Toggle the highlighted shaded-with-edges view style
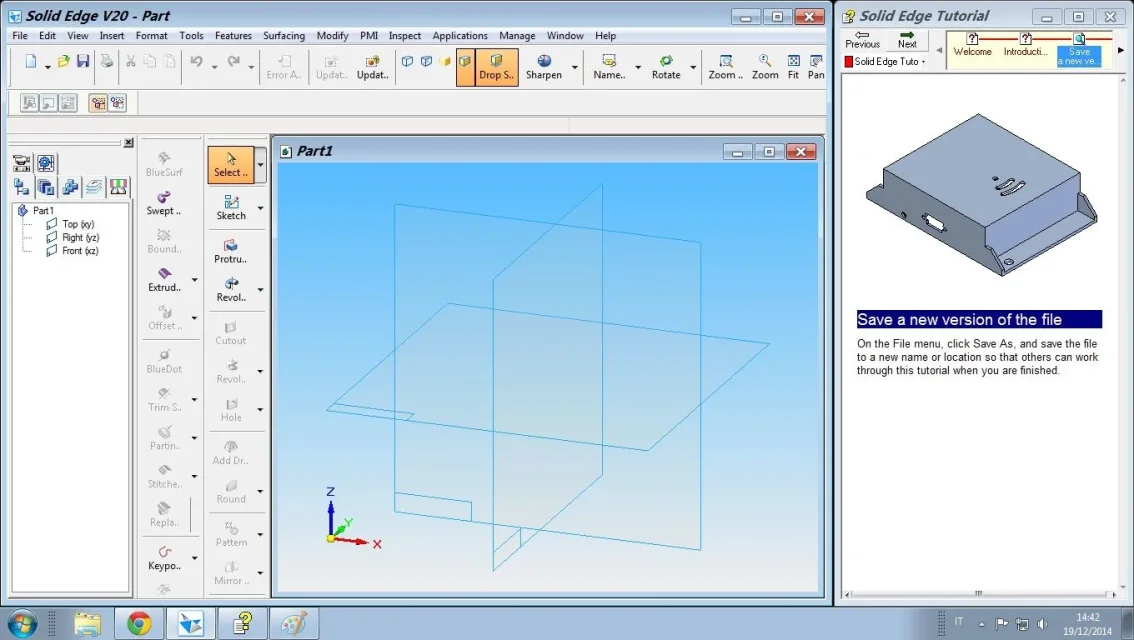The image size is (1134, 640). (x=465, y=67)
